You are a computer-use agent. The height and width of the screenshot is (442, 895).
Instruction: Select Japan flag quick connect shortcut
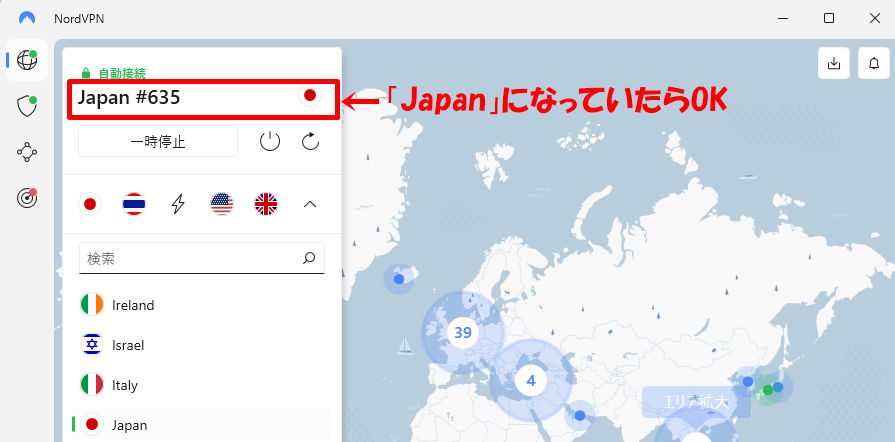click(90, 204)
